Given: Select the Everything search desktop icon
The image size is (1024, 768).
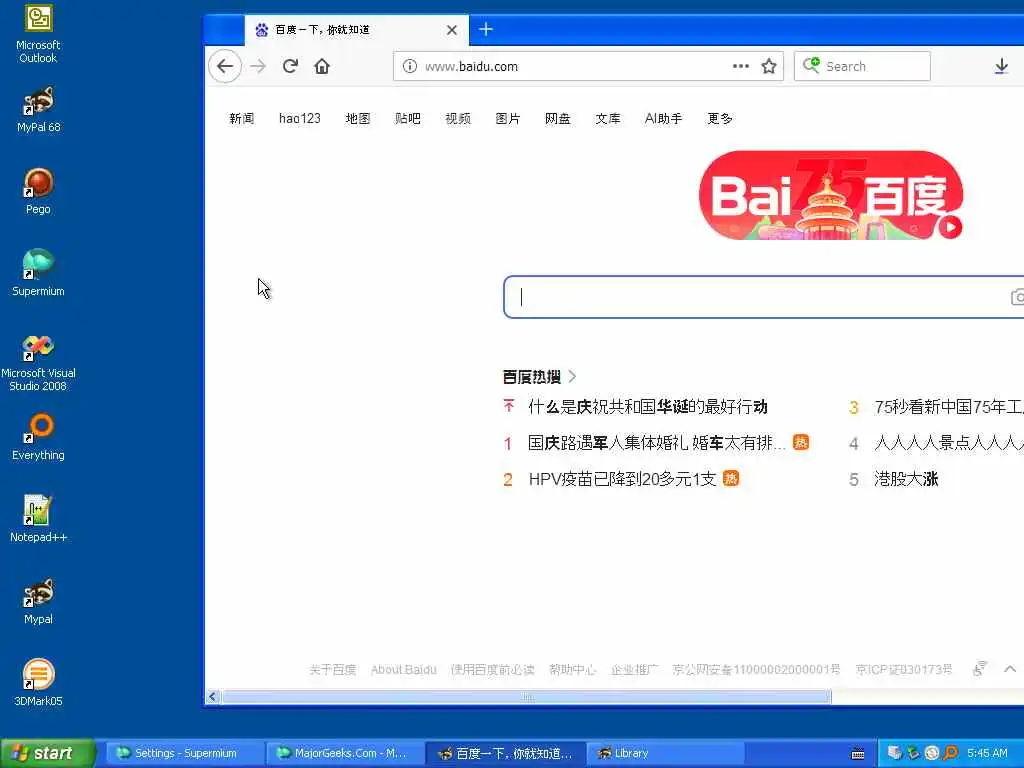Looking at the screenshot, I should pos(38,437).
